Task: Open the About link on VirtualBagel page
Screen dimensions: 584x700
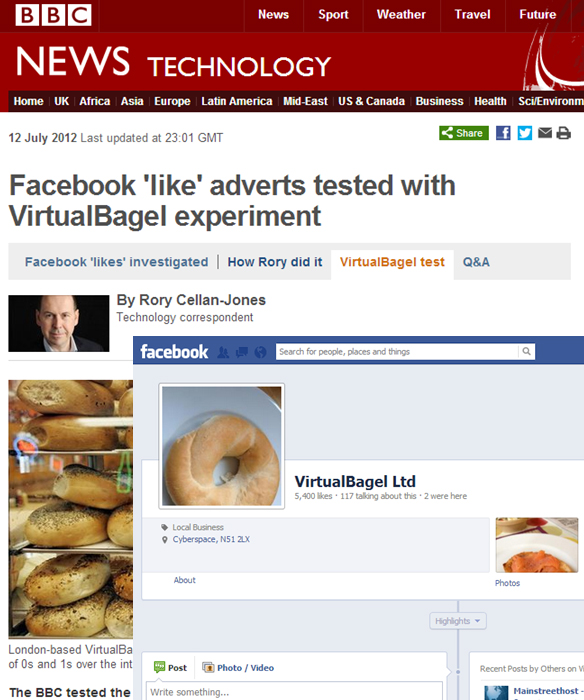Action: point(184,580)
